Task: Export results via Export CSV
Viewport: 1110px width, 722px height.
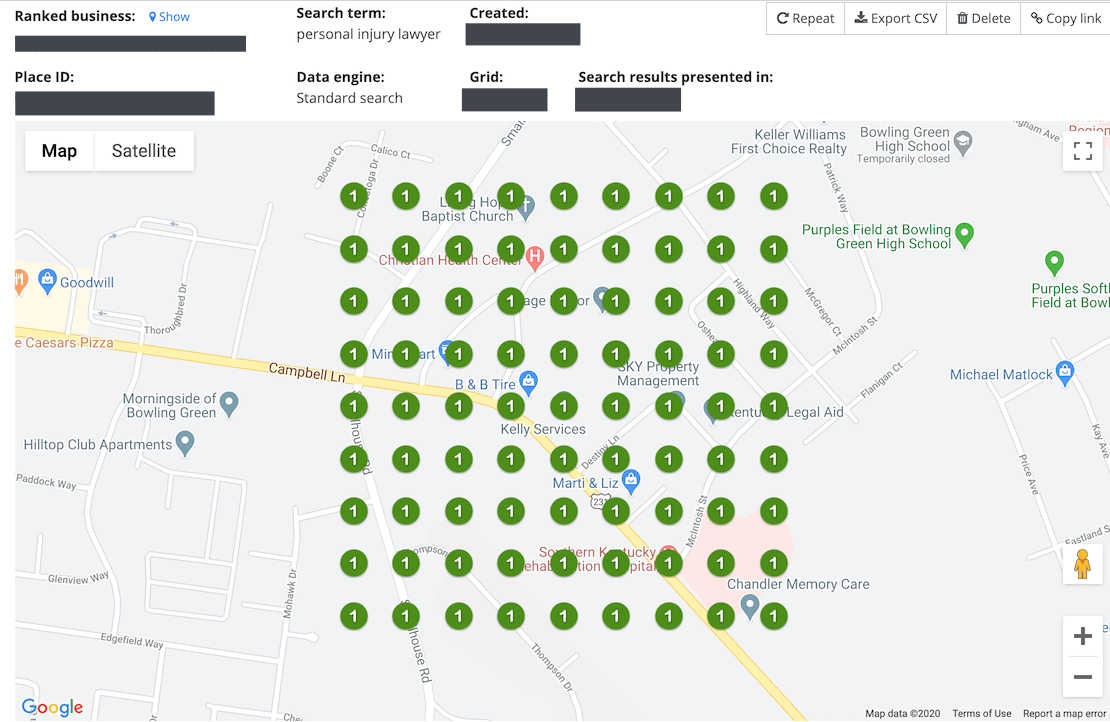Action: (x=895, y=18)
